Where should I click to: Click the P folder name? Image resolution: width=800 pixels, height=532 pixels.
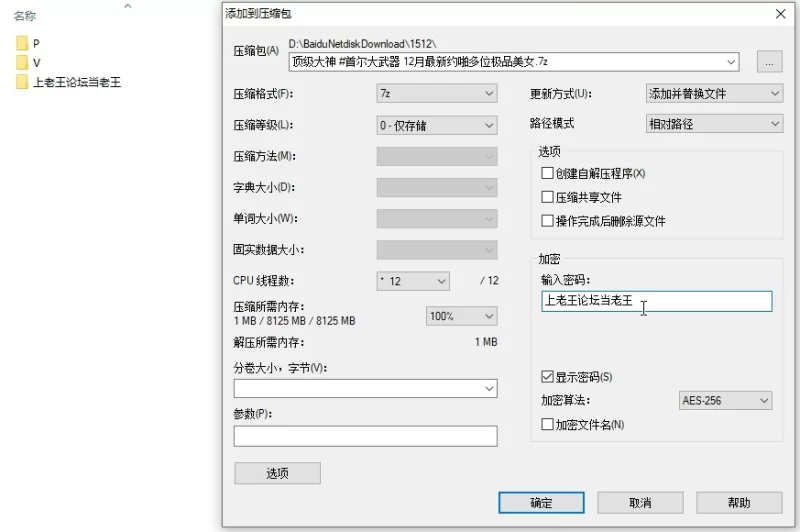[36, 43]
